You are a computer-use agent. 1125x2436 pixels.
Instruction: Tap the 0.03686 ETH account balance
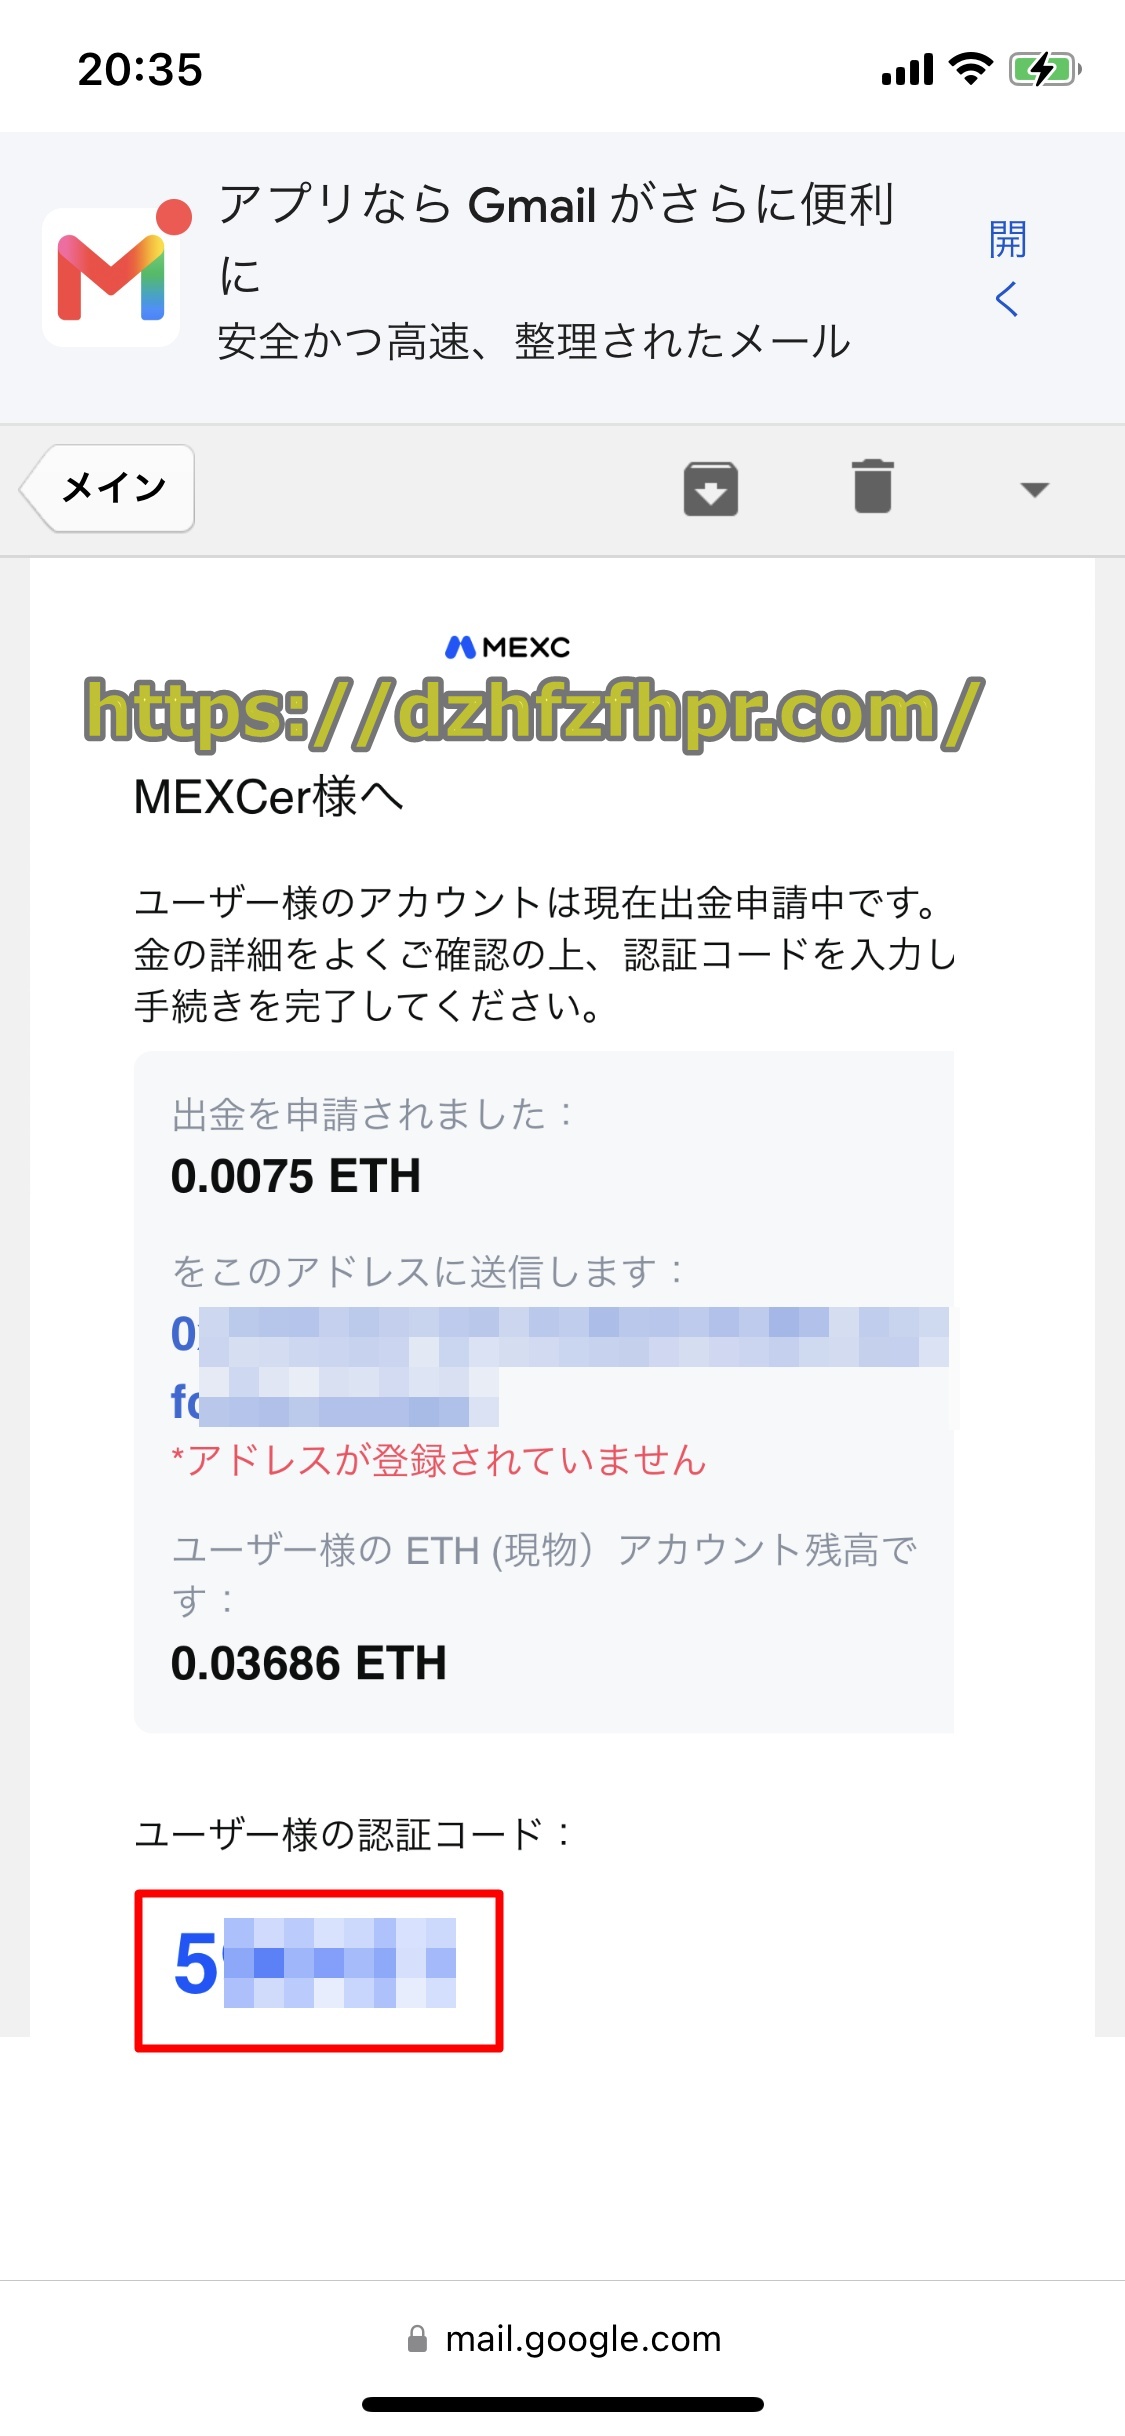[x=309, y=1664]
